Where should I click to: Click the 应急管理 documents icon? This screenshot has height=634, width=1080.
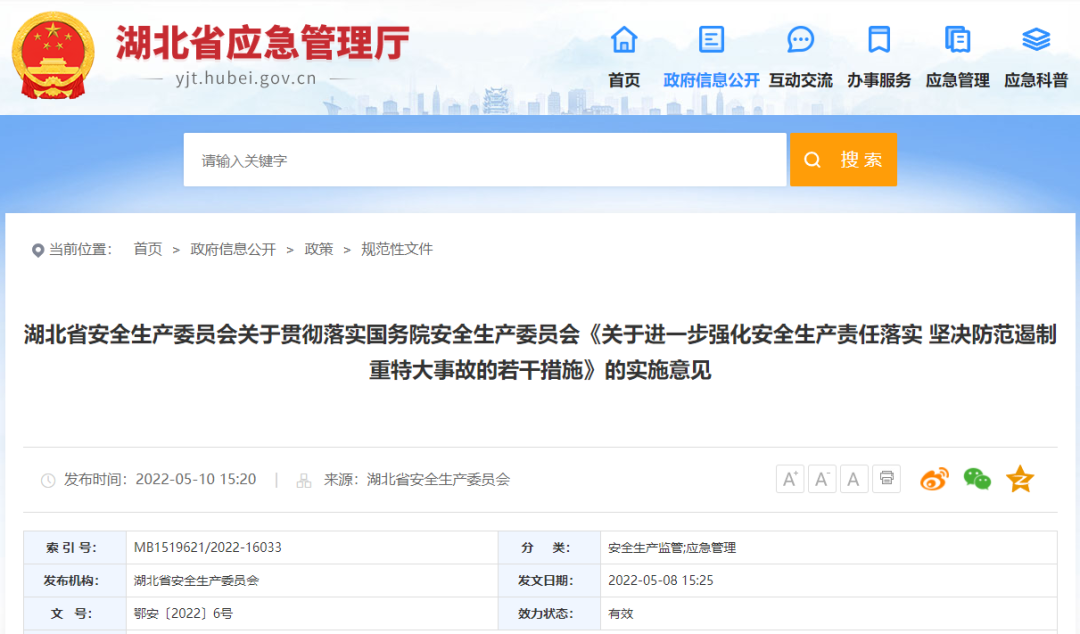point(957,40)
